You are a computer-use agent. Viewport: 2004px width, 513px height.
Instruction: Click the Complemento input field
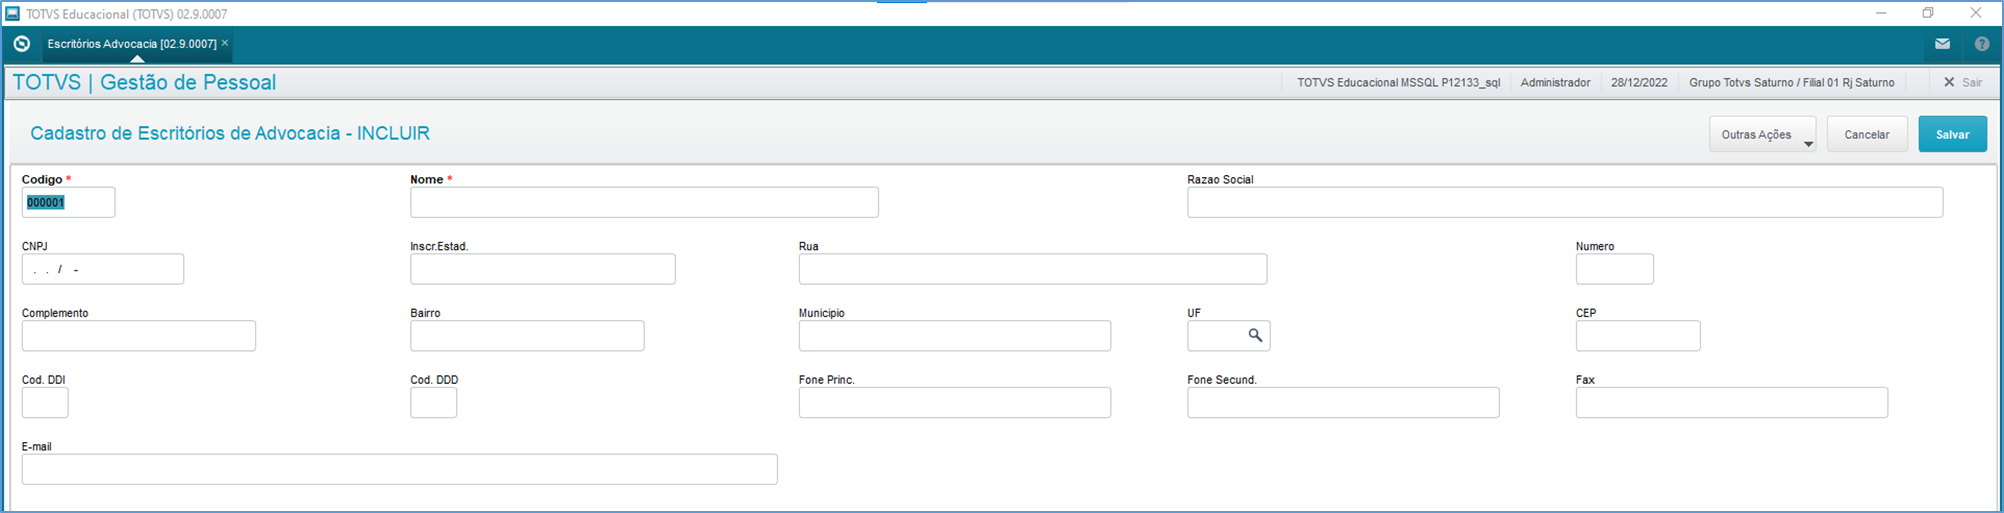point(139,336)
